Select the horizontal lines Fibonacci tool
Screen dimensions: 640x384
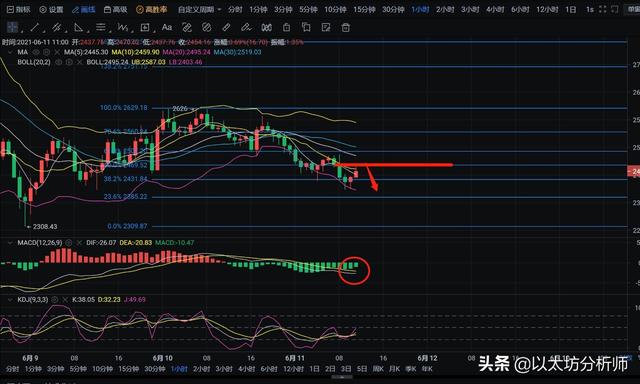coord(100,27)
